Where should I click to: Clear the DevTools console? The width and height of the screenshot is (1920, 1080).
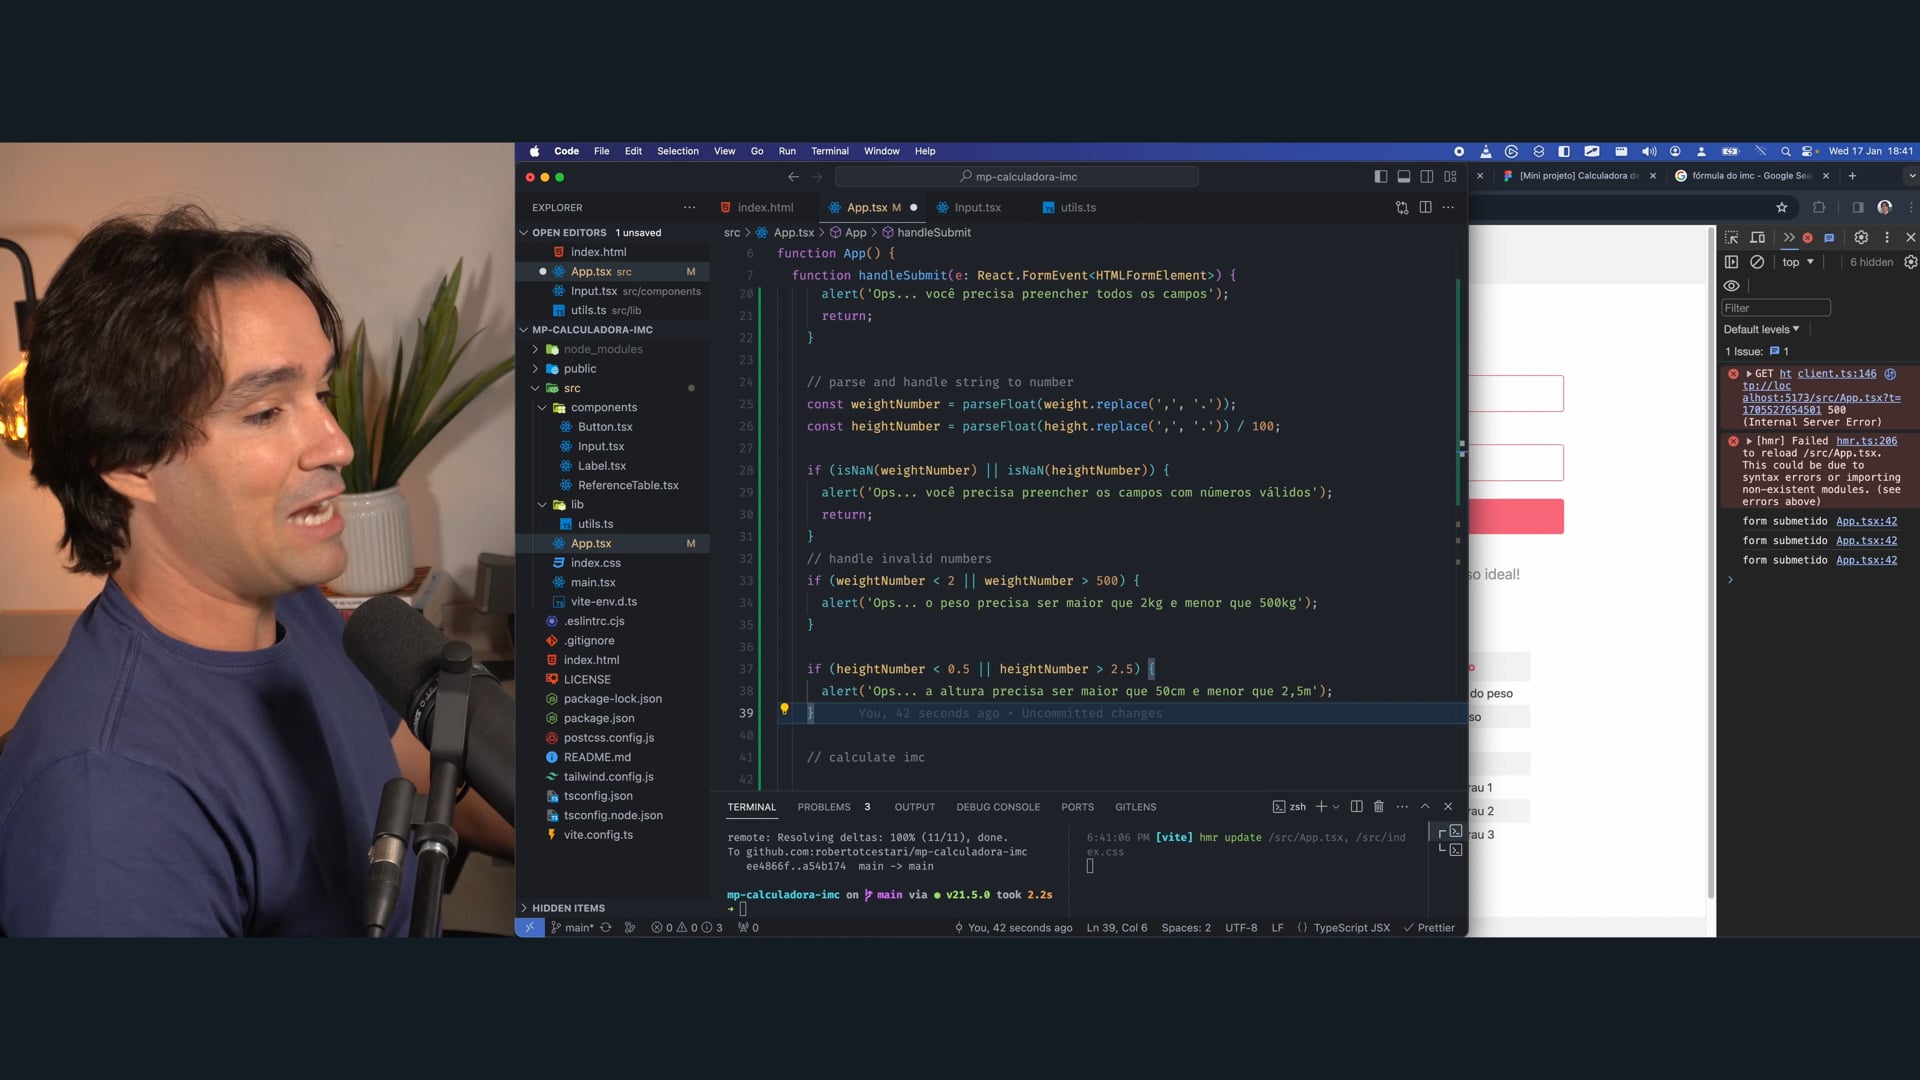(x=1757, y=262)
